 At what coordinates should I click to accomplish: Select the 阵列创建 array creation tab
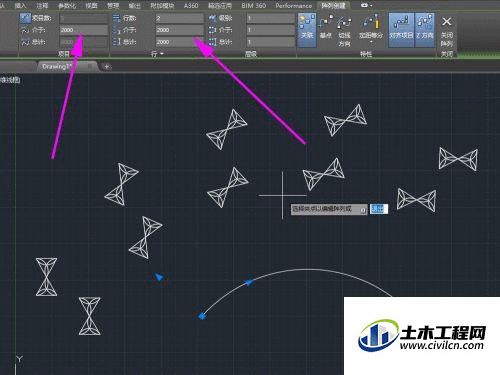pos(333,5)
